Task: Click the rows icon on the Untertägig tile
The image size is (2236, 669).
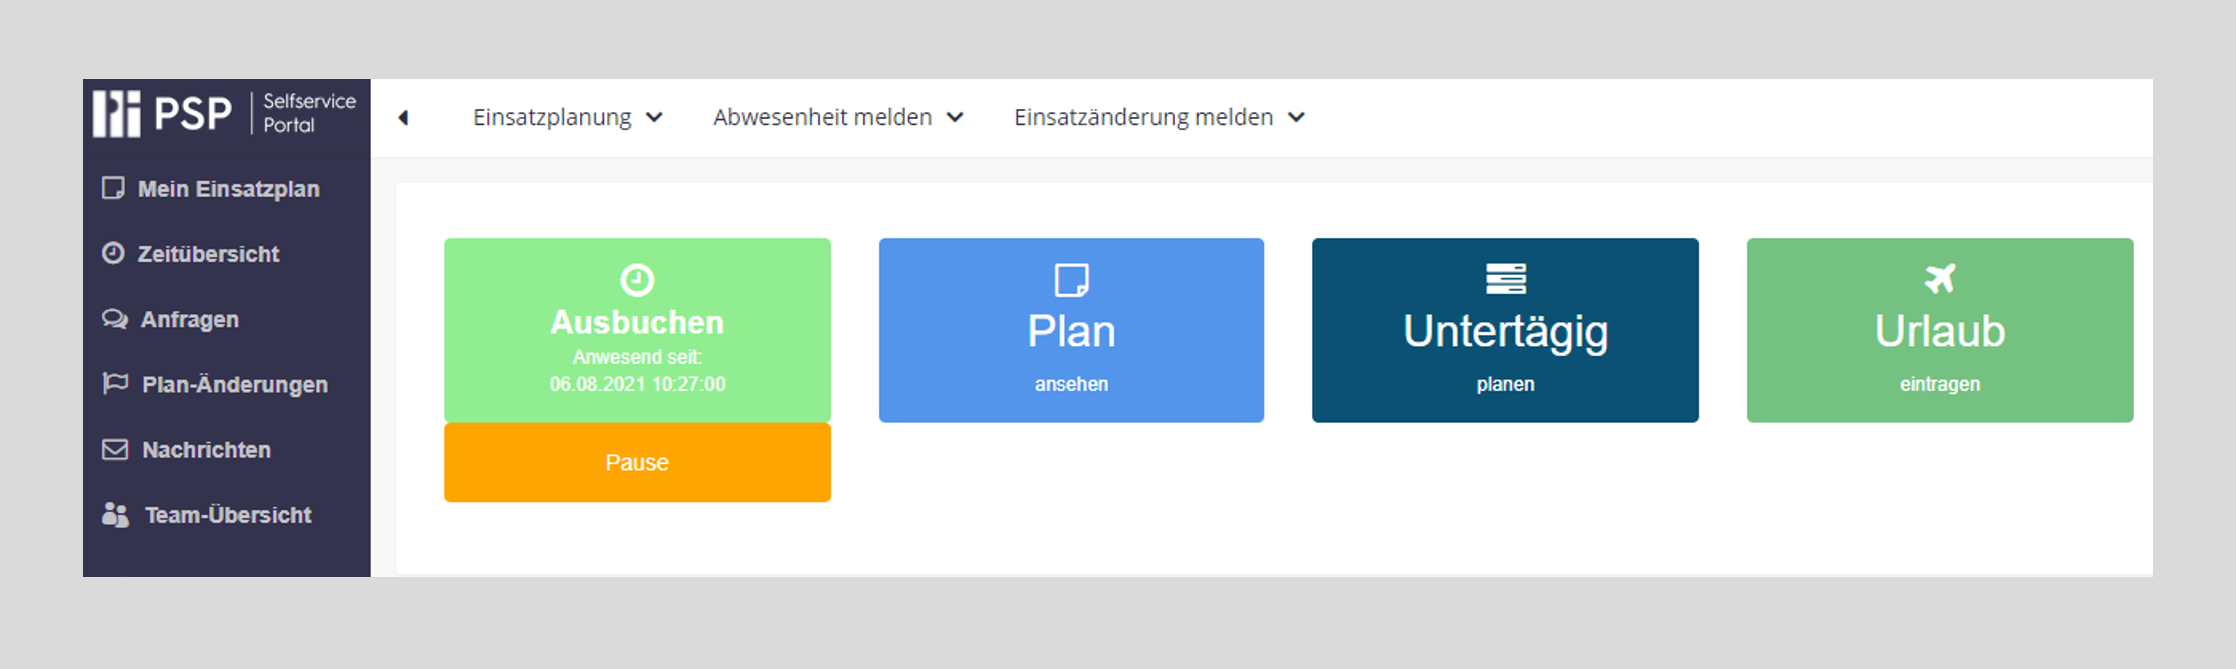Action: click(x=1505, y=279)
